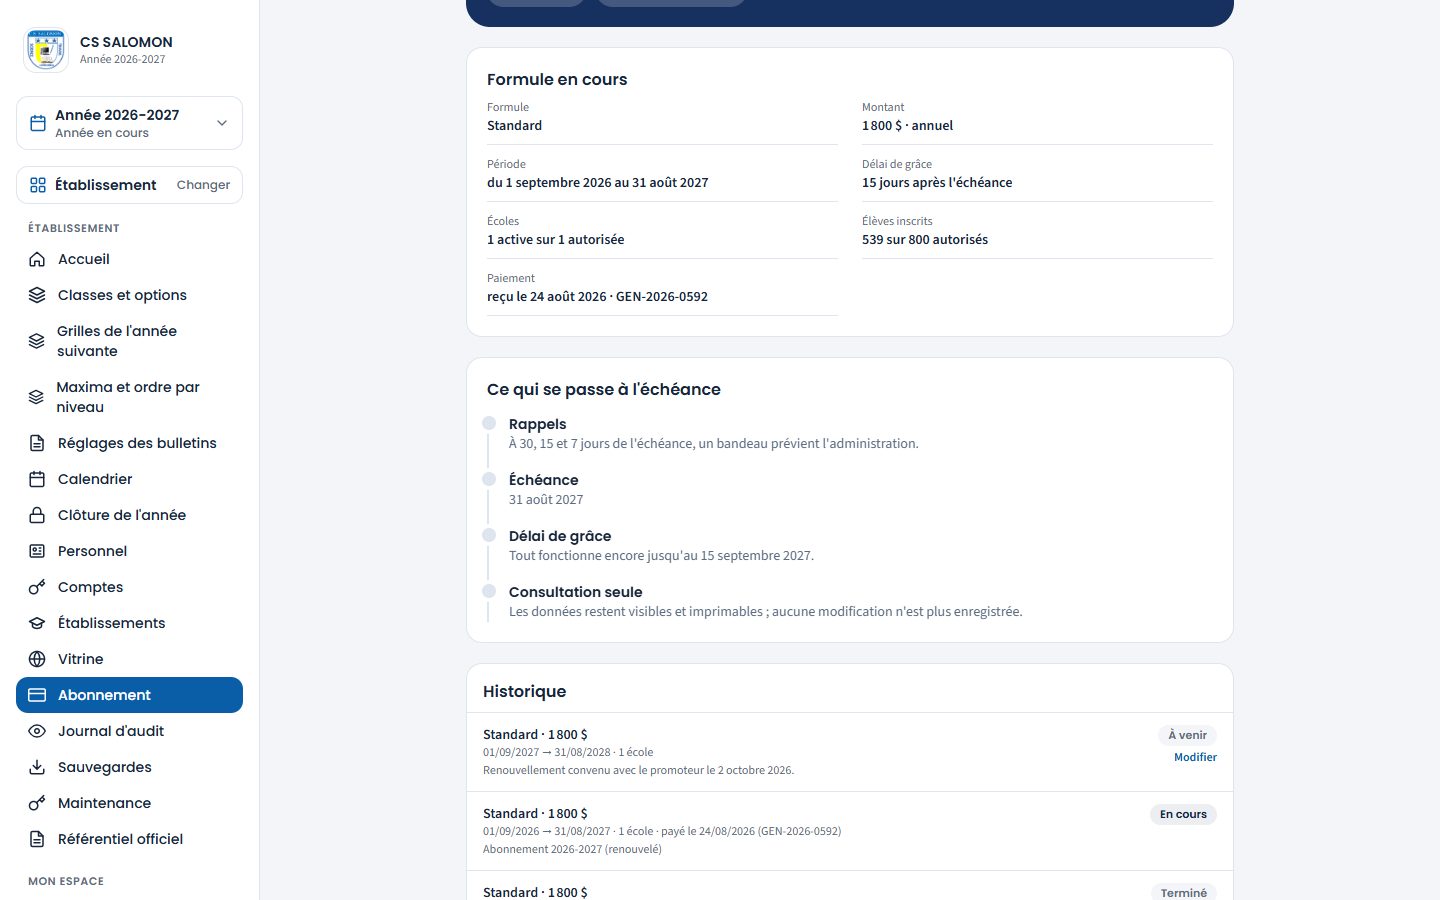Click the 'Délai de grâce' timeline step heading
Viewport: 1440px width, 900px height.
point(560,536)
